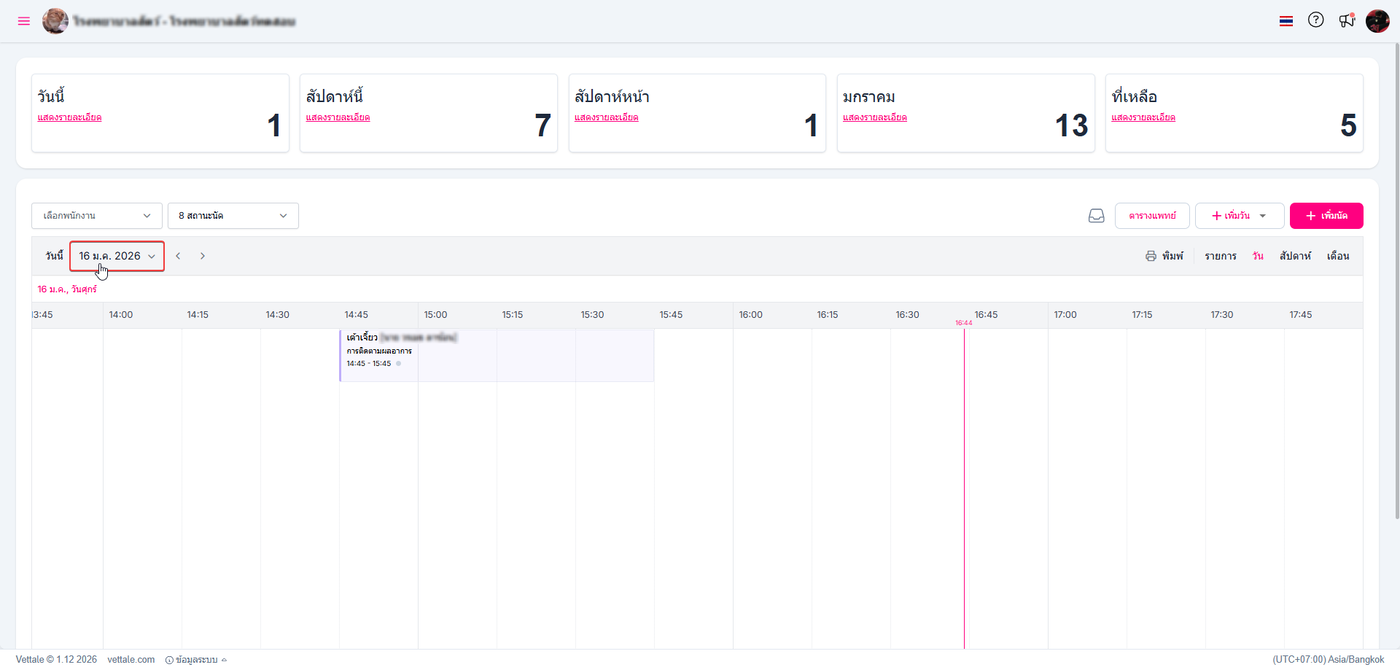The image size is (1400, 670).
Task: Open the inbox tray icon
Action: tap(1096, 216)
